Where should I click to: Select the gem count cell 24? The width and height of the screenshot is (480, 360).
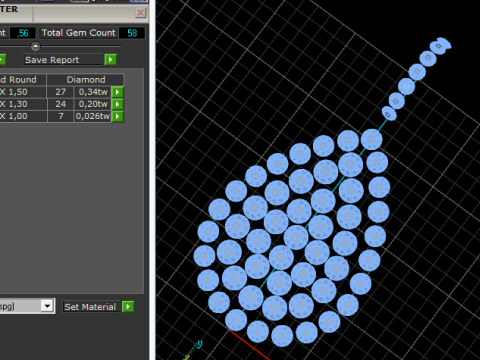click(x=60, y=104)
